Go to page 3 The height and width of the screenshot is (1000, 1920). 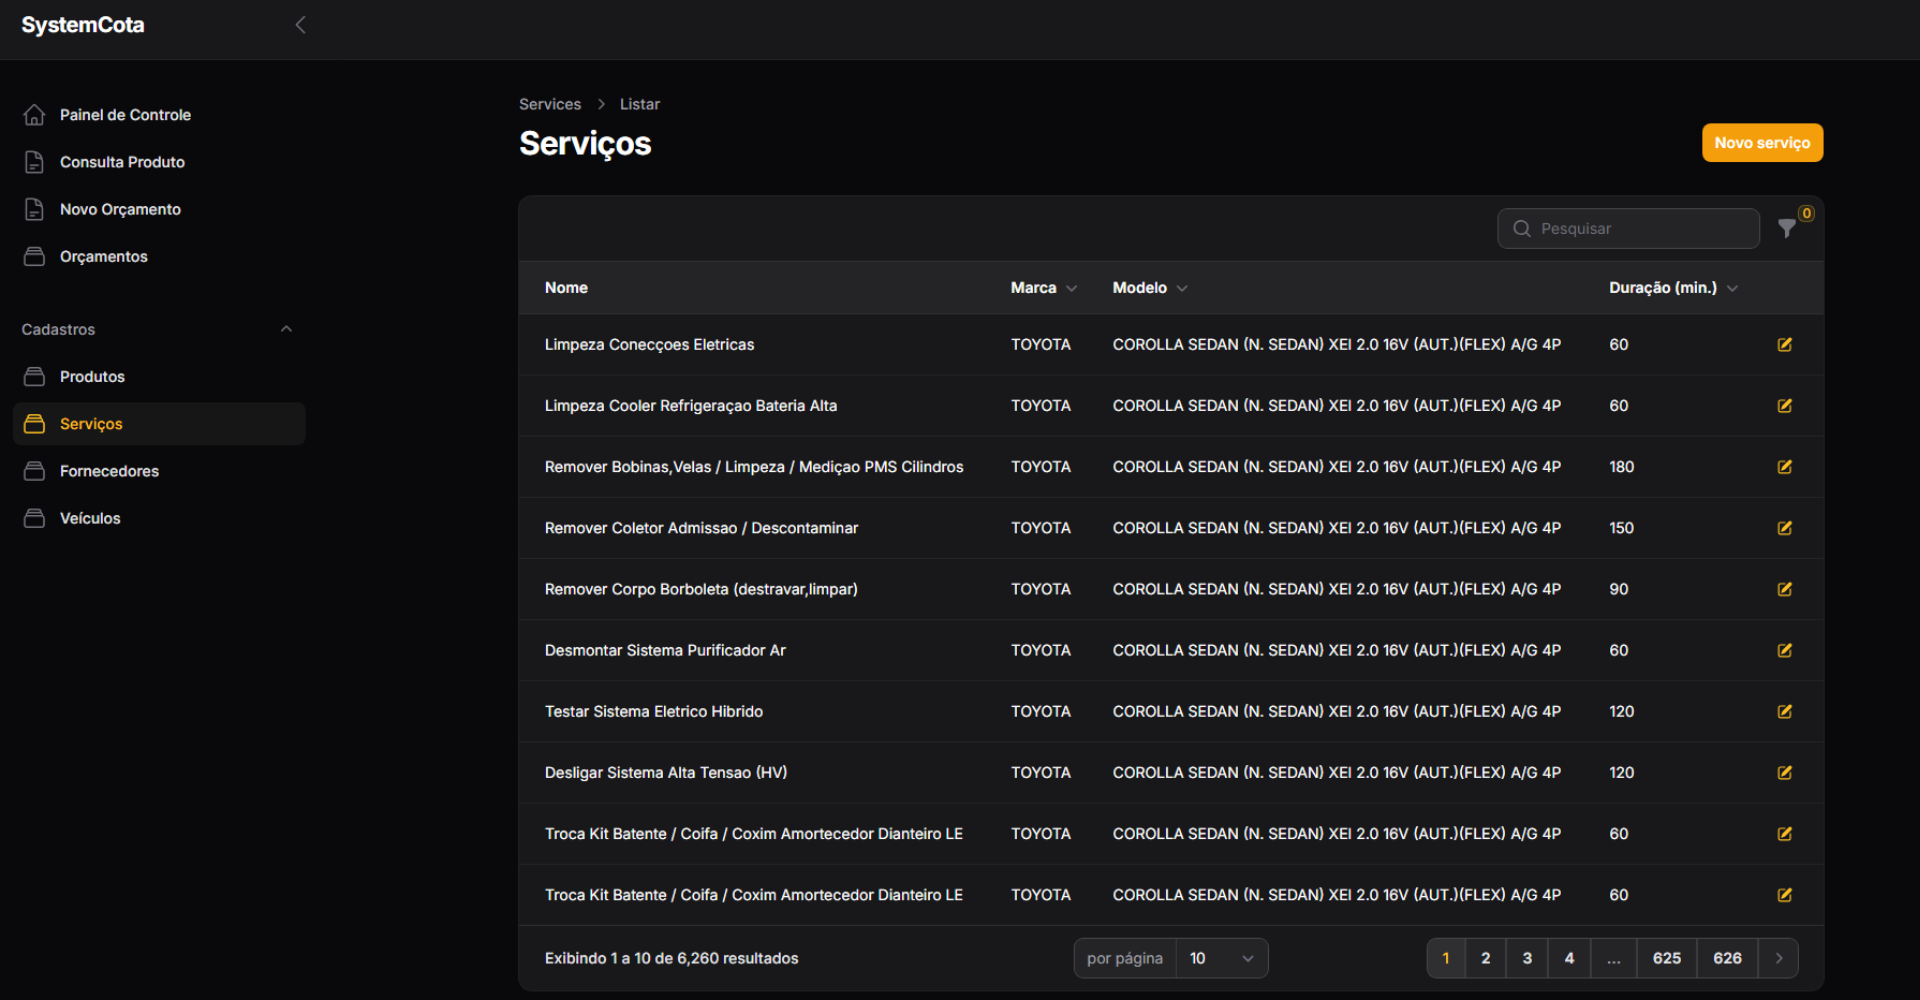[1527, 958]
